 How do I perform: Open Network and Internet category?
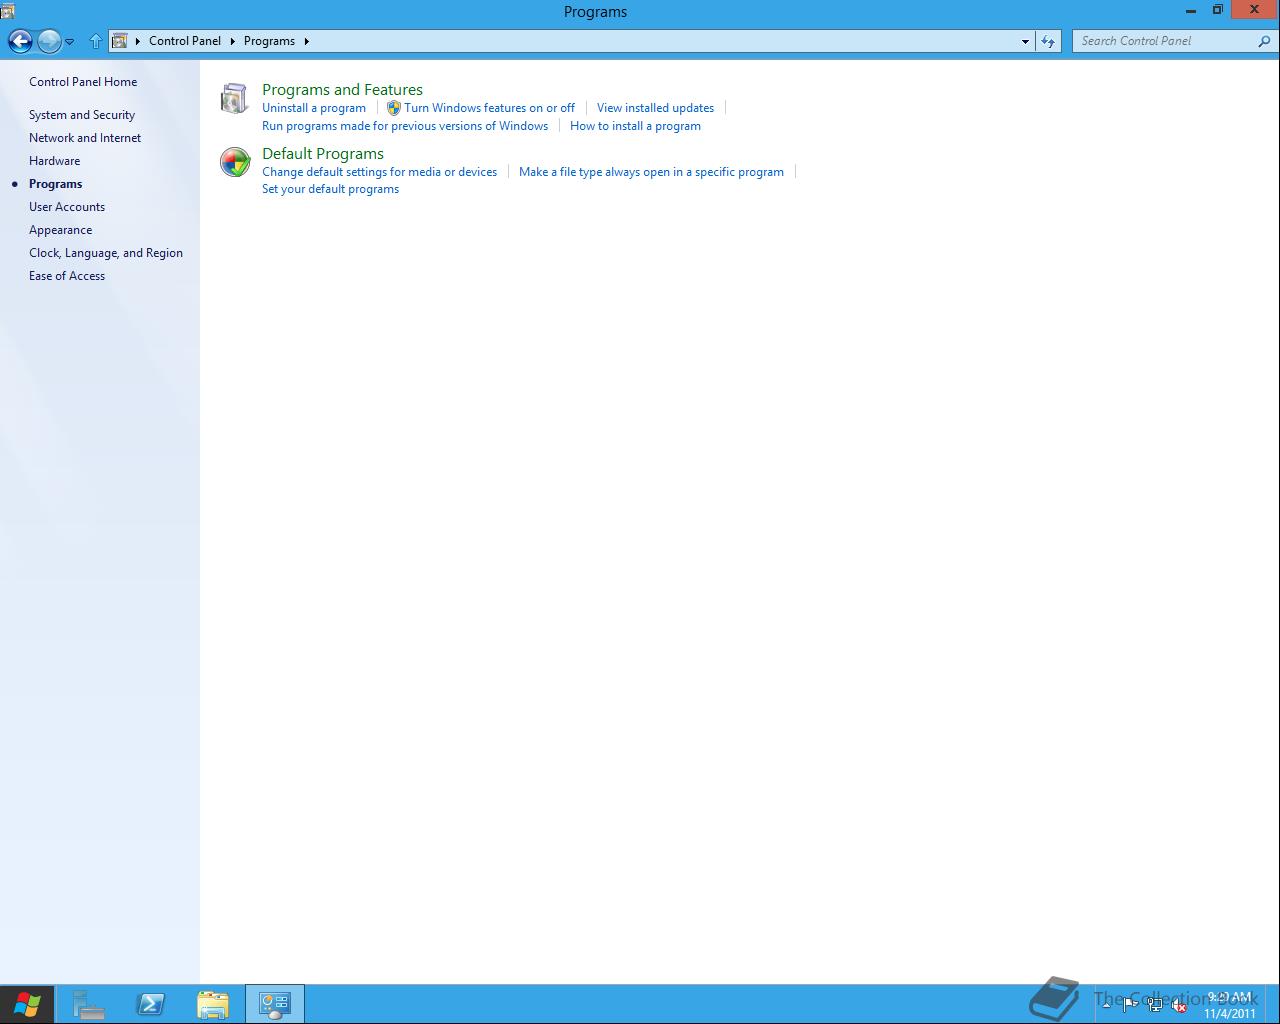[x=85, y=138]
